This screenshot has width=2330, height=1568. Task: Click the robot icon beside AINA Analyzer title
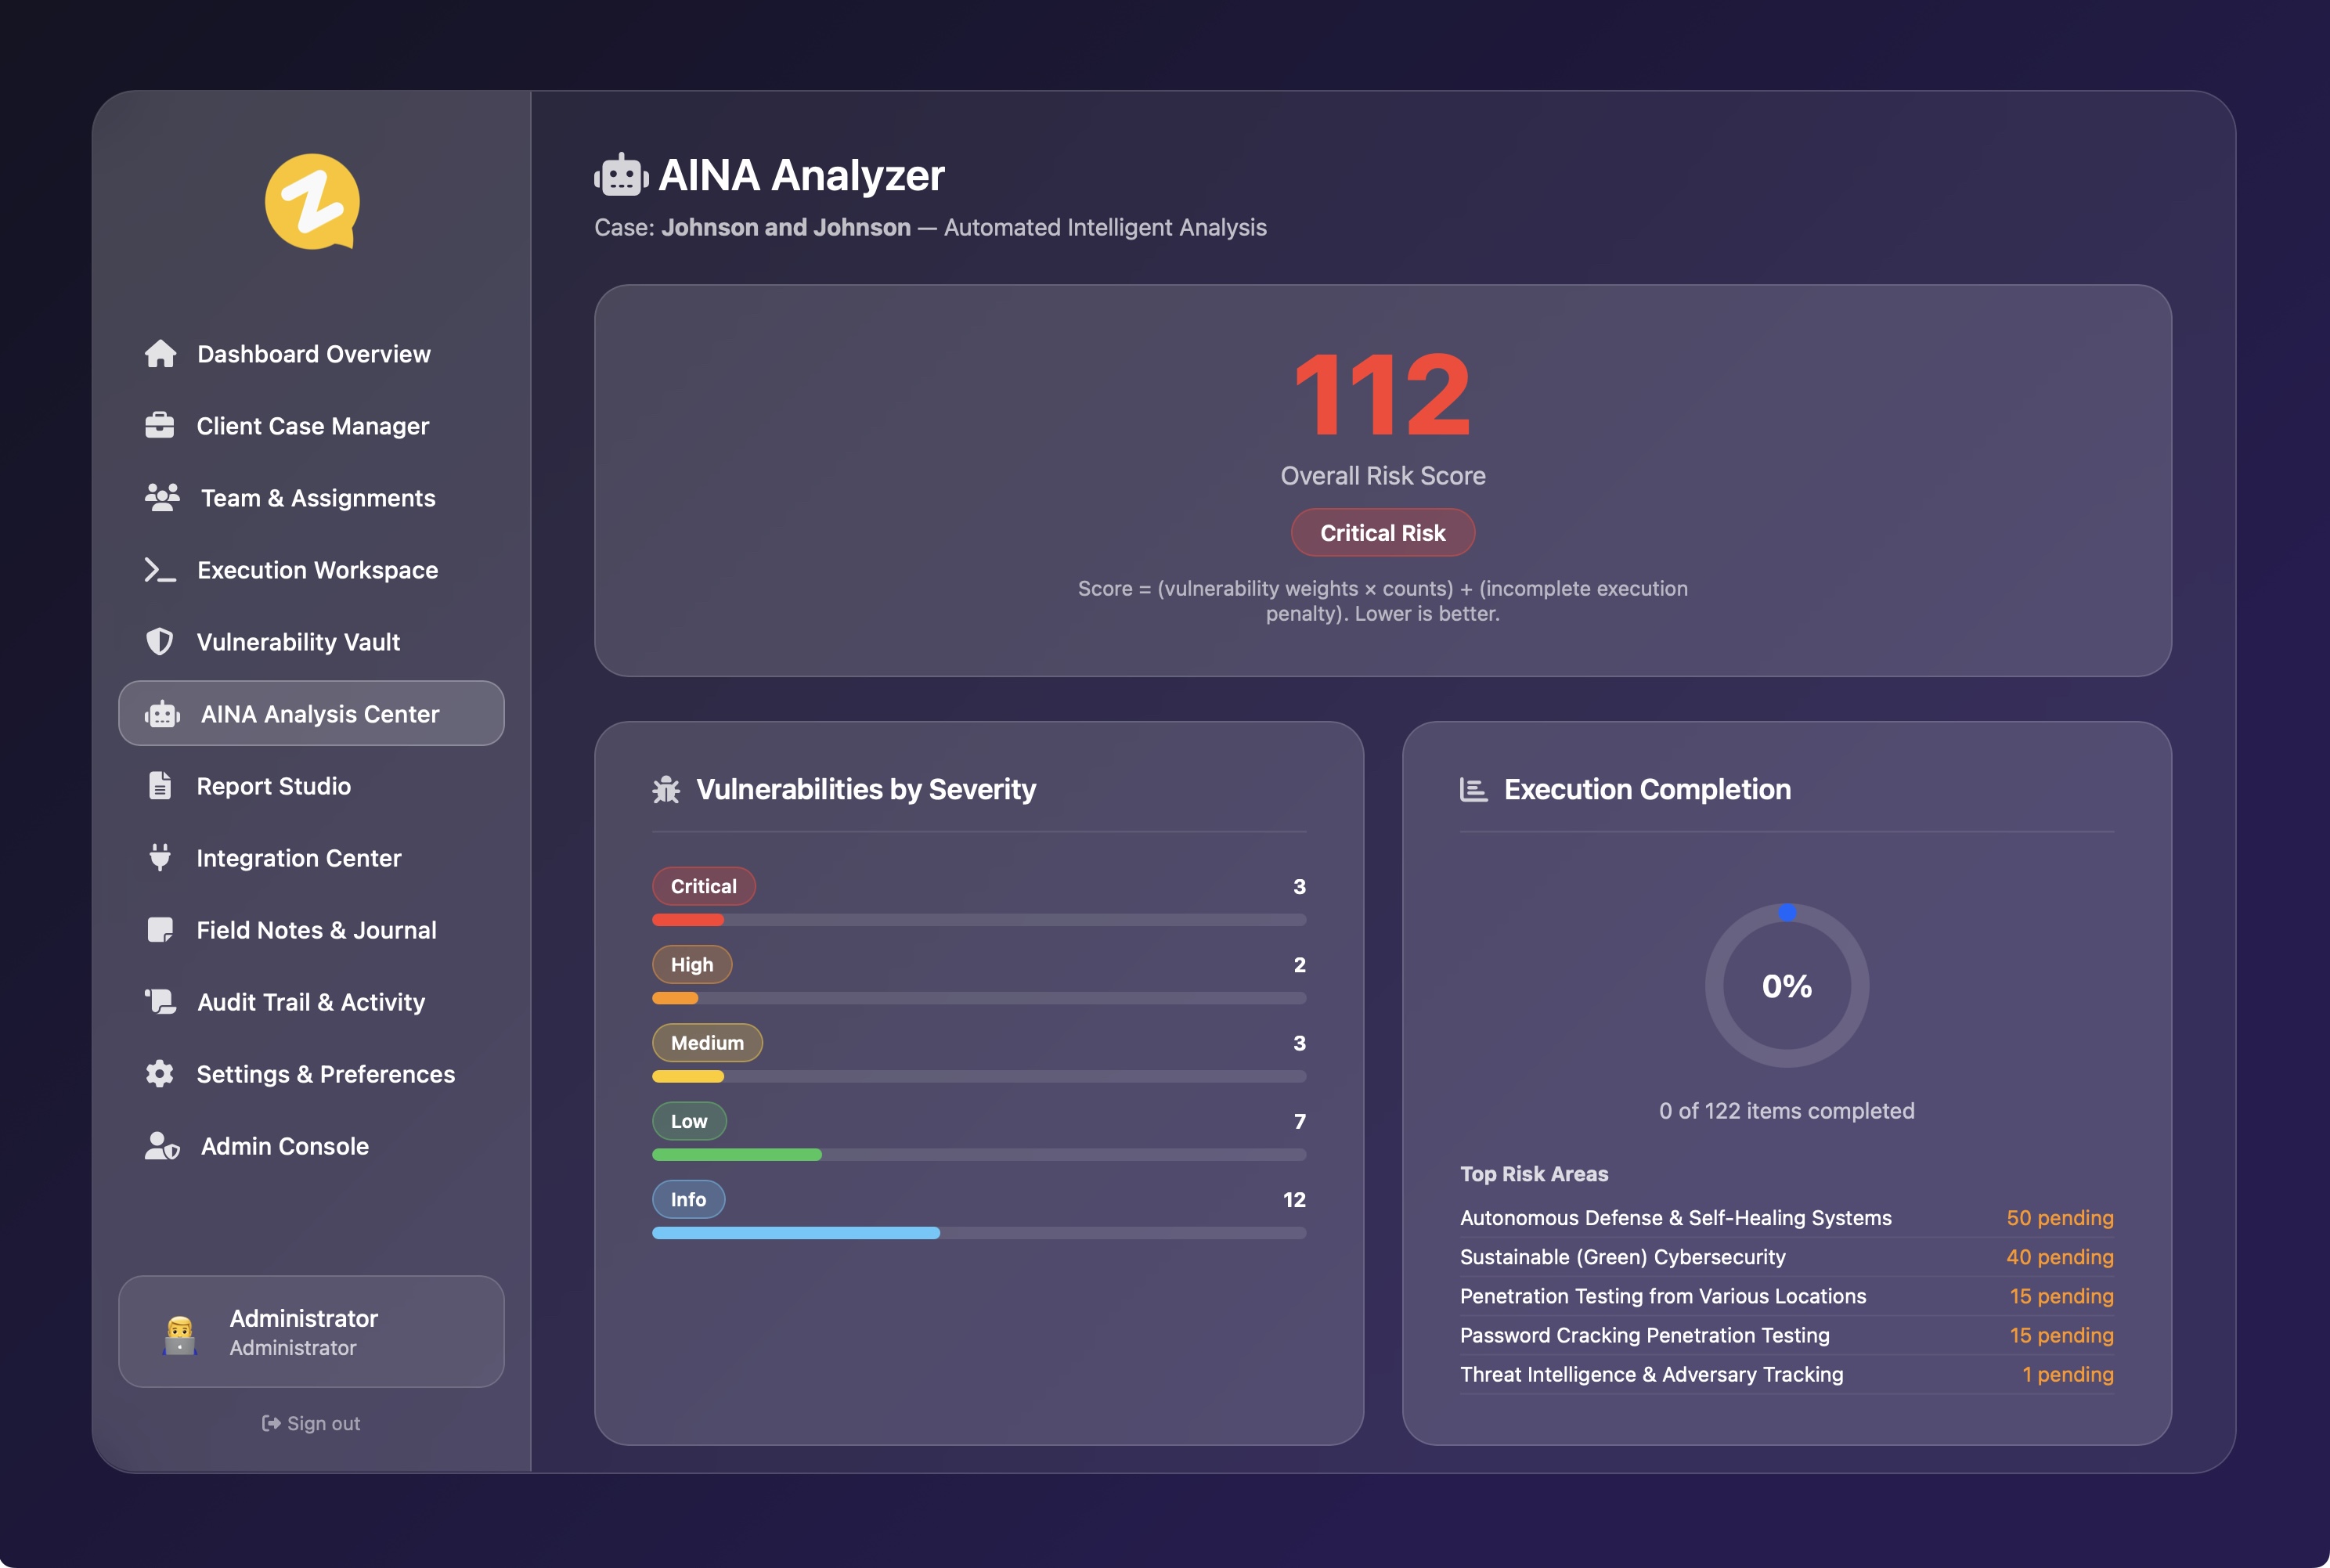[x=621, y=176]
